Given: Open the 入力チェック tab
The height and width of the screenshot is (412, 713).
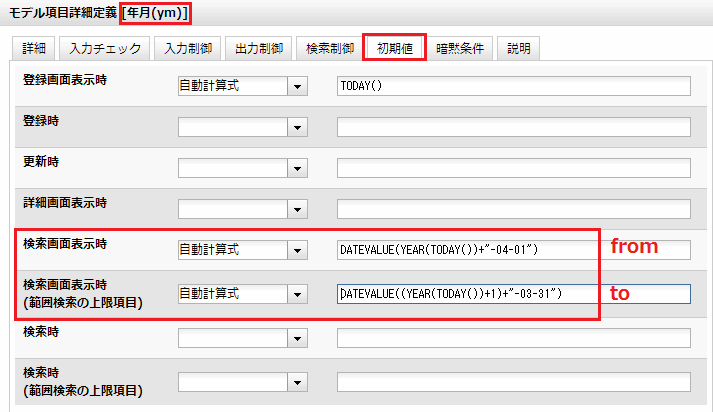Looking at the screenshot, I should click(x=105, y=48).
